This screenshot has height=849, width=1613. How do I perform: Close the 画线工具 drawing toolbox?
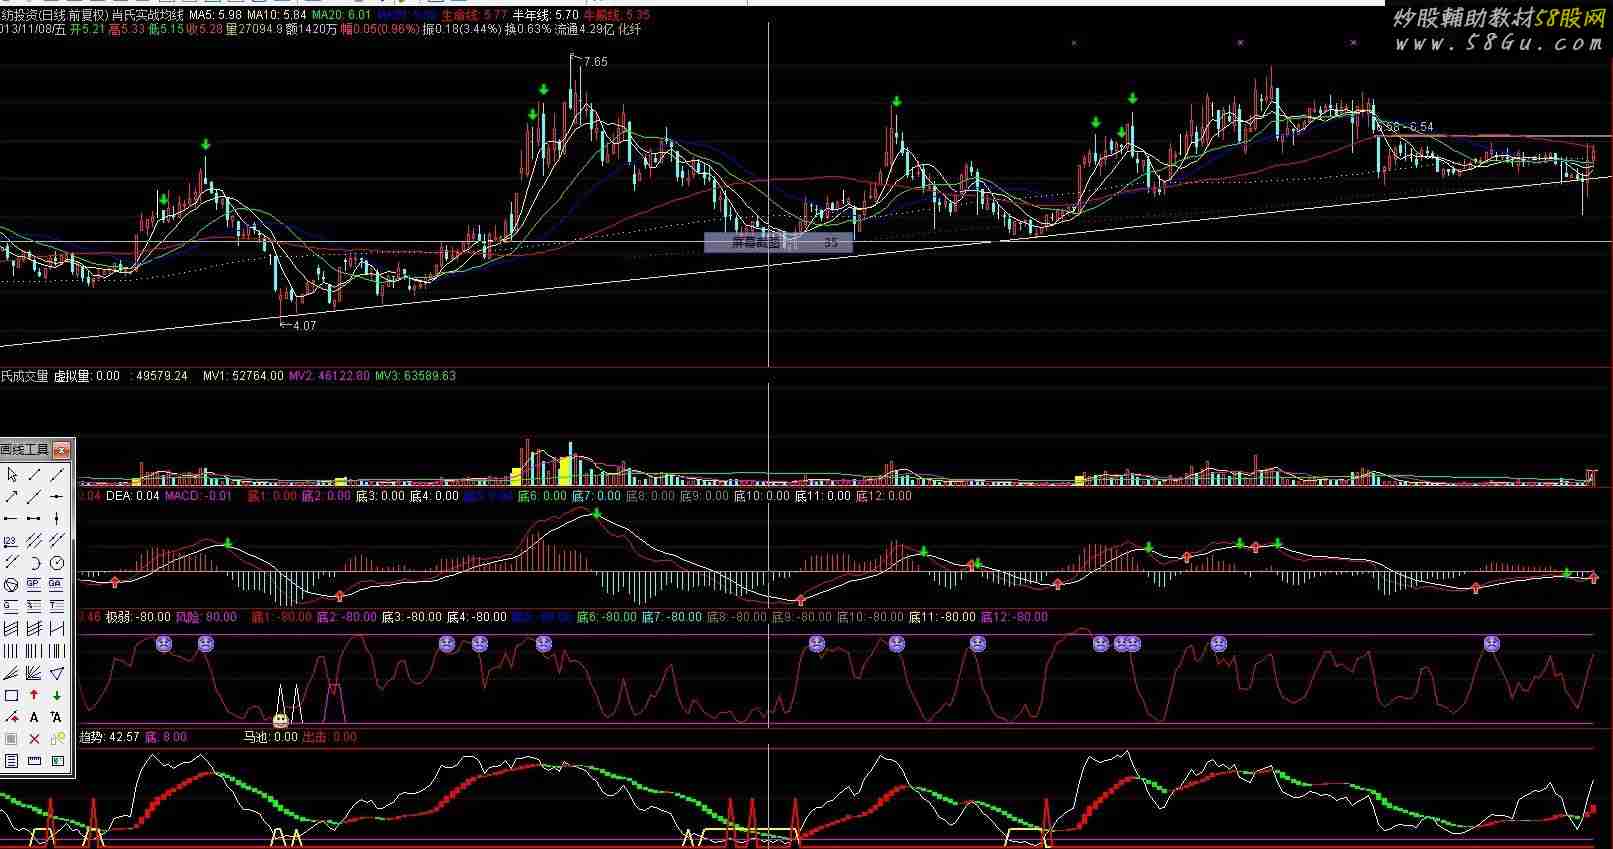pos(62,450)
